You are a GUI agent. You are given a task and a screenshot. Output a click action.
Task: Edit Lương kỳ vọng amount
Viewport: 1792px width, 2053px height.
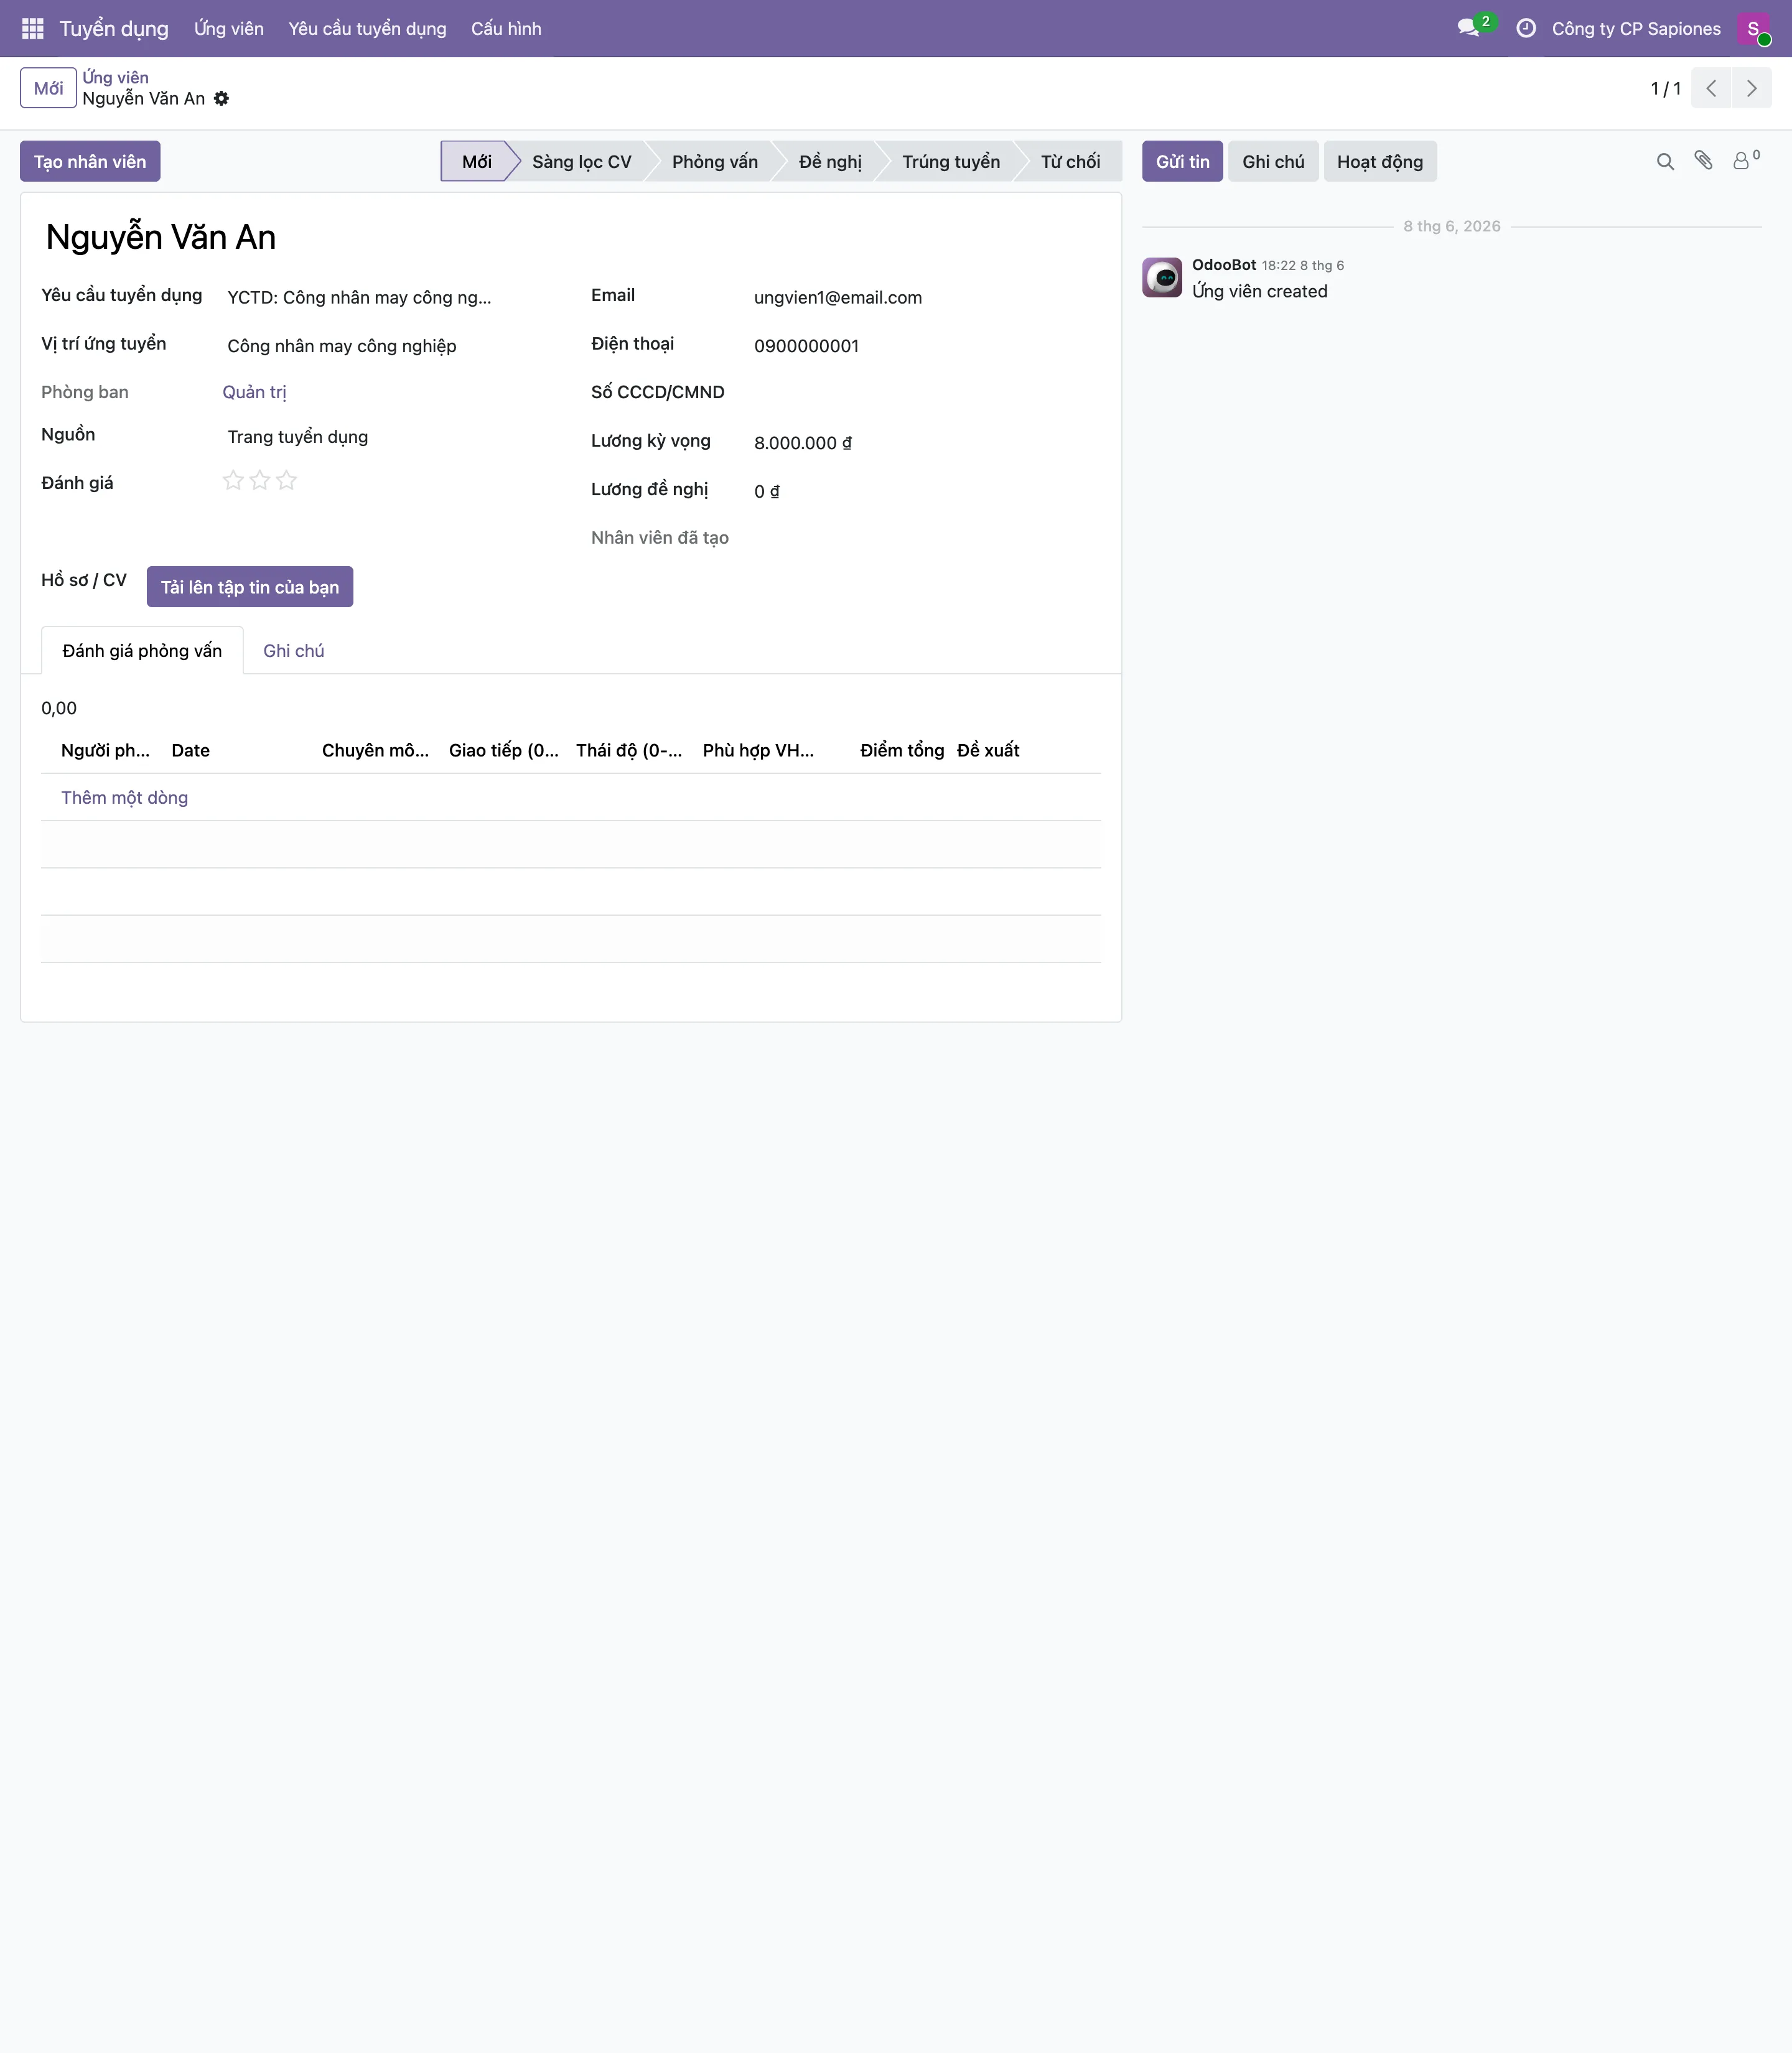click(925, 443)
